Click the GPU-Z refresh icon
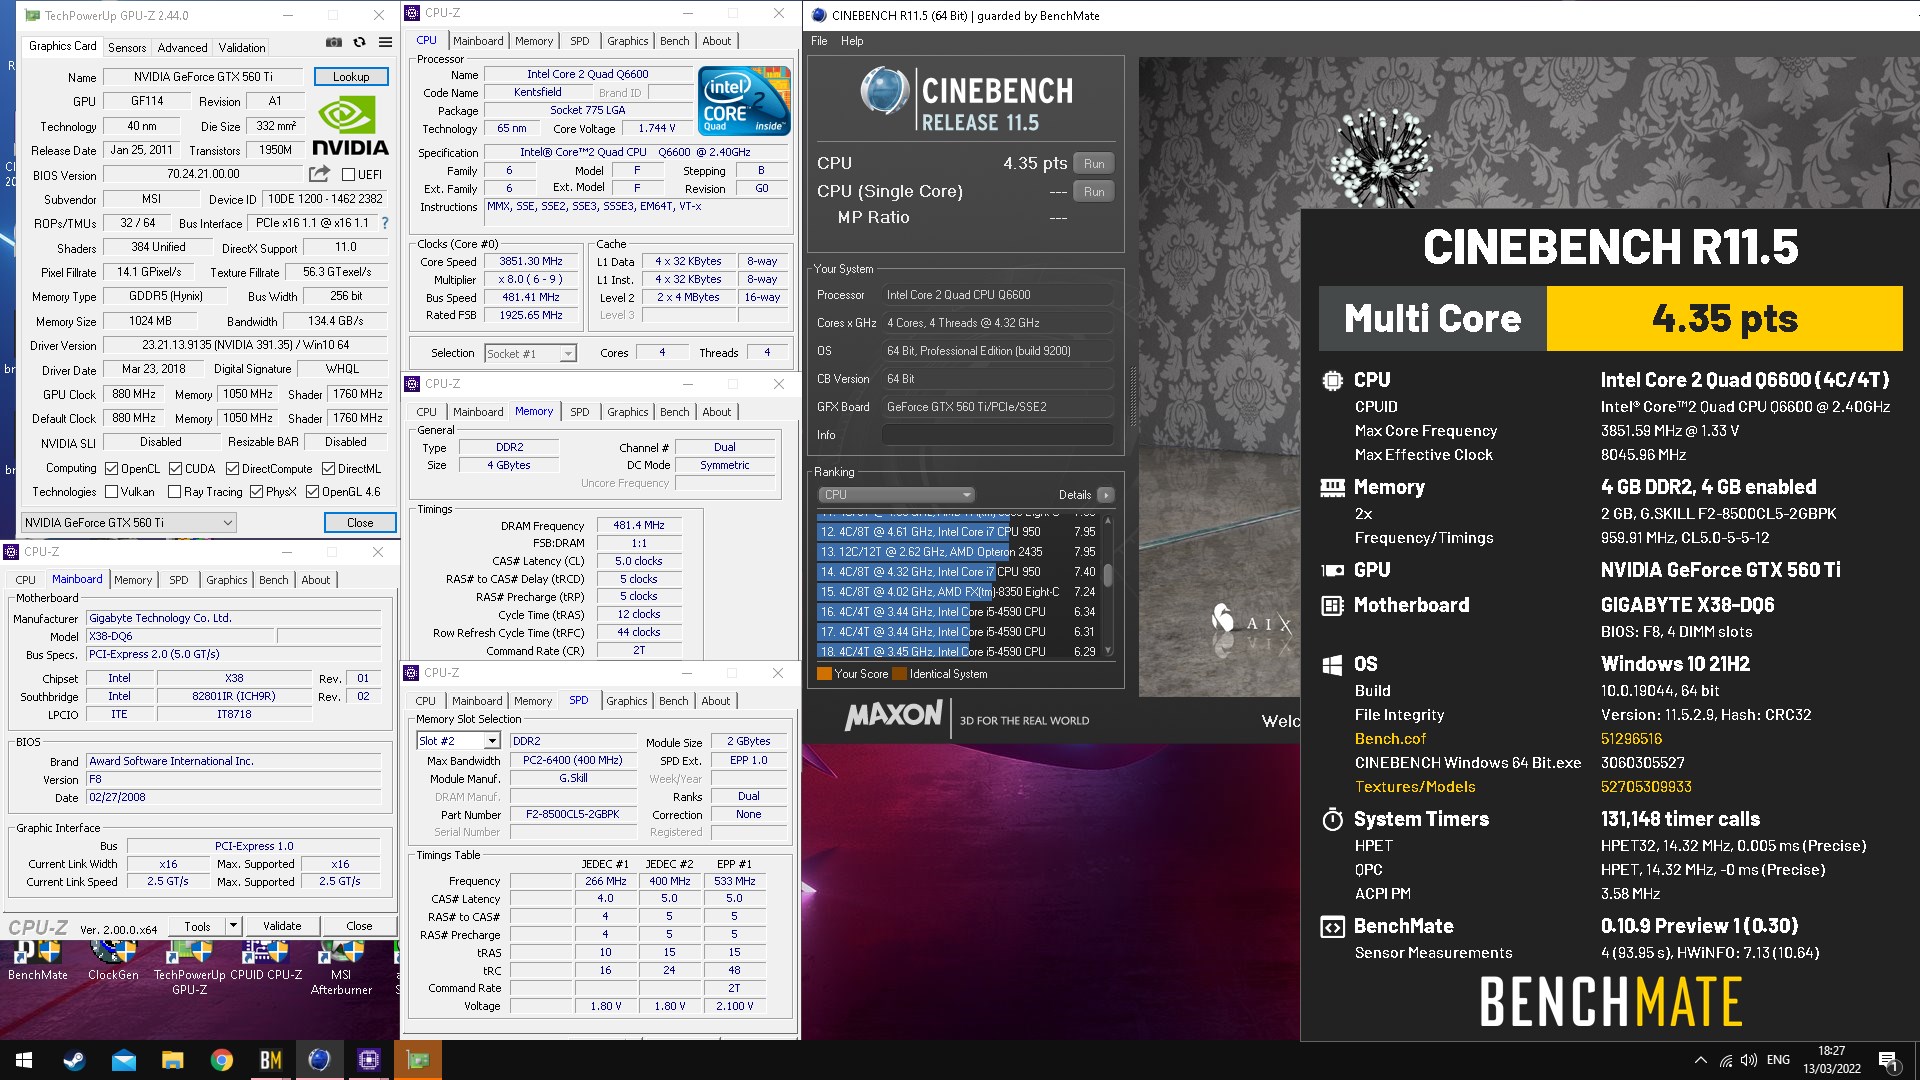1920x1080 pixels. [x=359, y=43]
